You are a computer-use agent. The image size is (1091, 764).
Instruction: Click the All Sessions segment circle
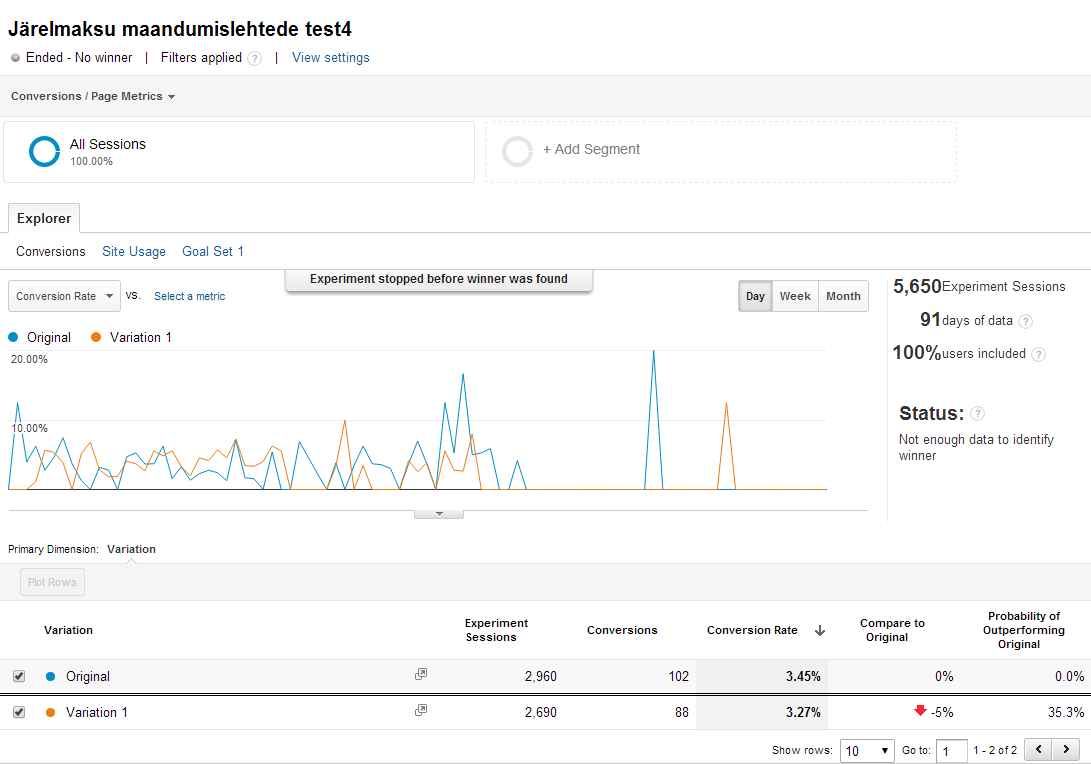pos(45,151)
